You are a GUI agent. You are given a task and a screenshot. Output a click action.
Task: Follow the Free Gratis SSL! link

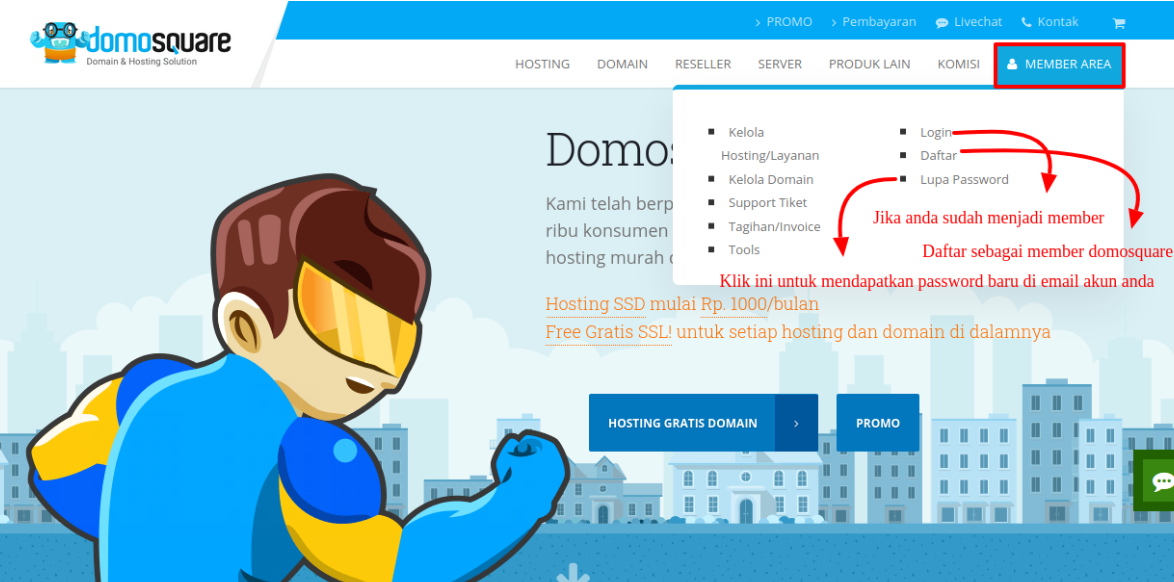(609, 332)
